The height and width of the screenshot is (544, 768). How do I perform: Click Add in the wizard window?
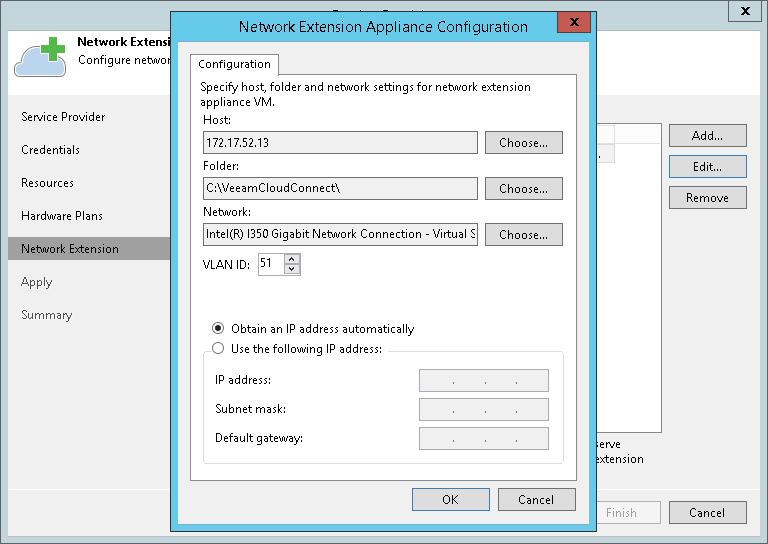click(x=708, y=136)
